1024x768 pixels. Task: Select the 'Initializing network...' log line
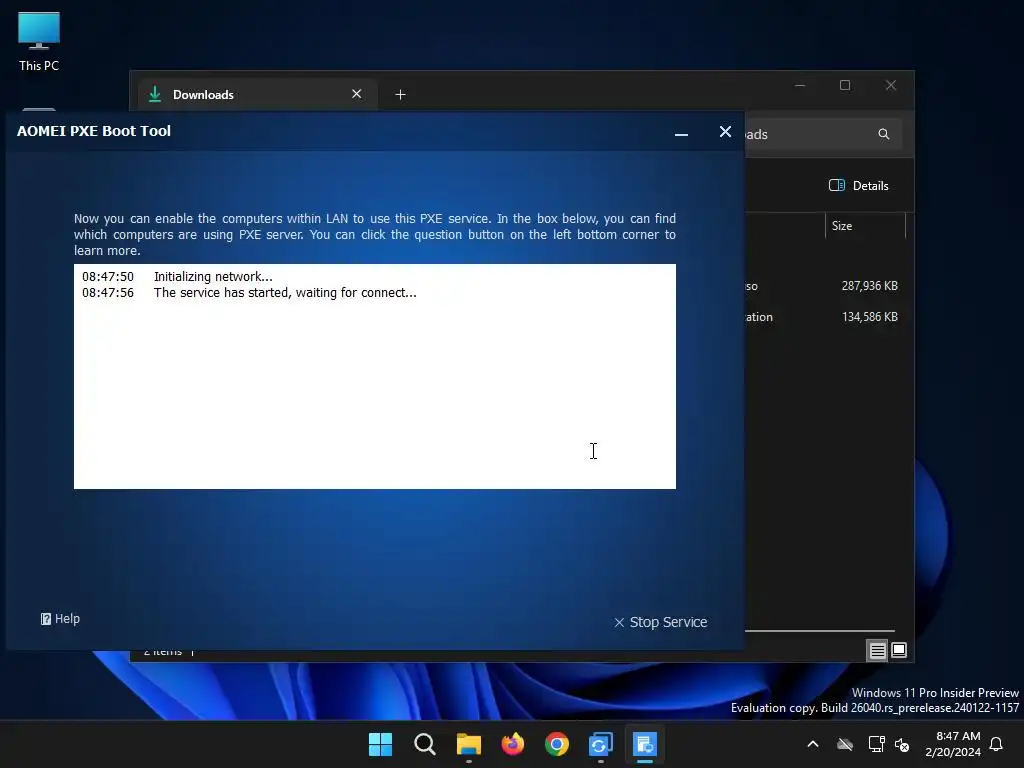coord(213,276)
